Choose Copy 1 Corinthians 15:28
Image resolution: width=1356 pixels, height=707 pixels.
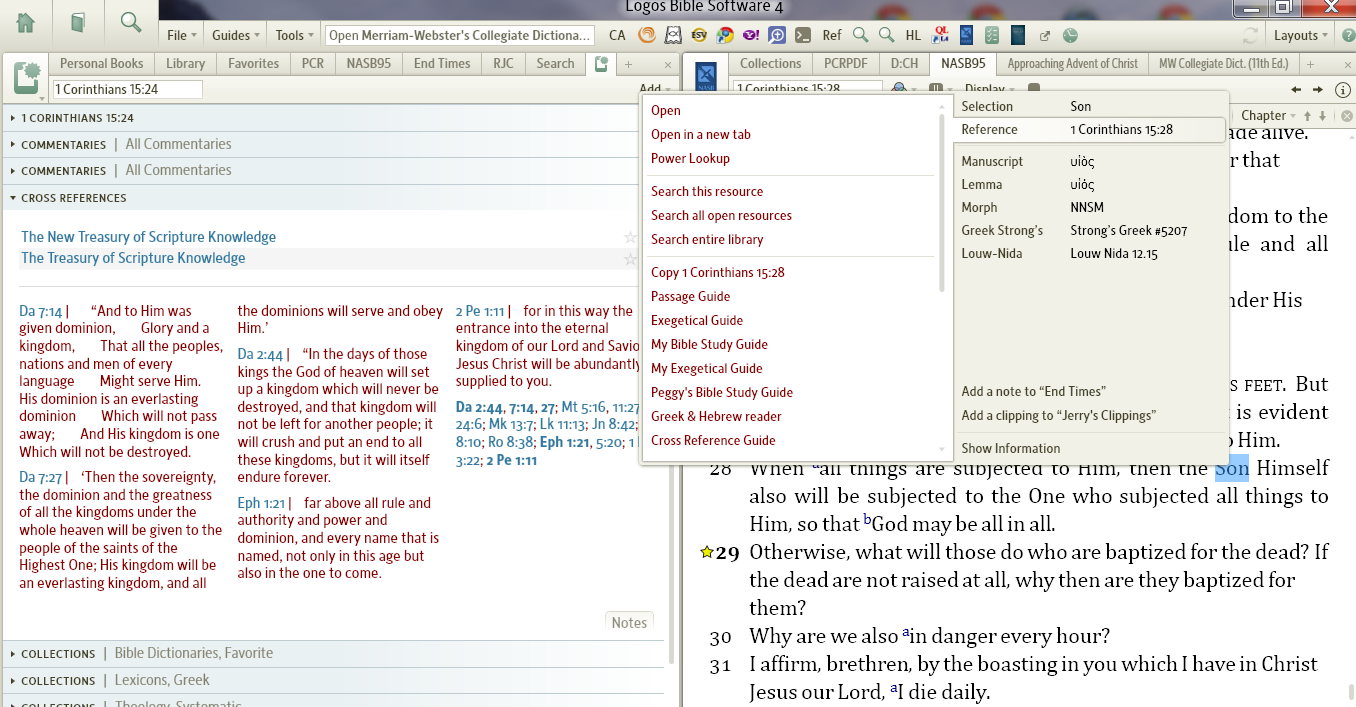[718, 272]
